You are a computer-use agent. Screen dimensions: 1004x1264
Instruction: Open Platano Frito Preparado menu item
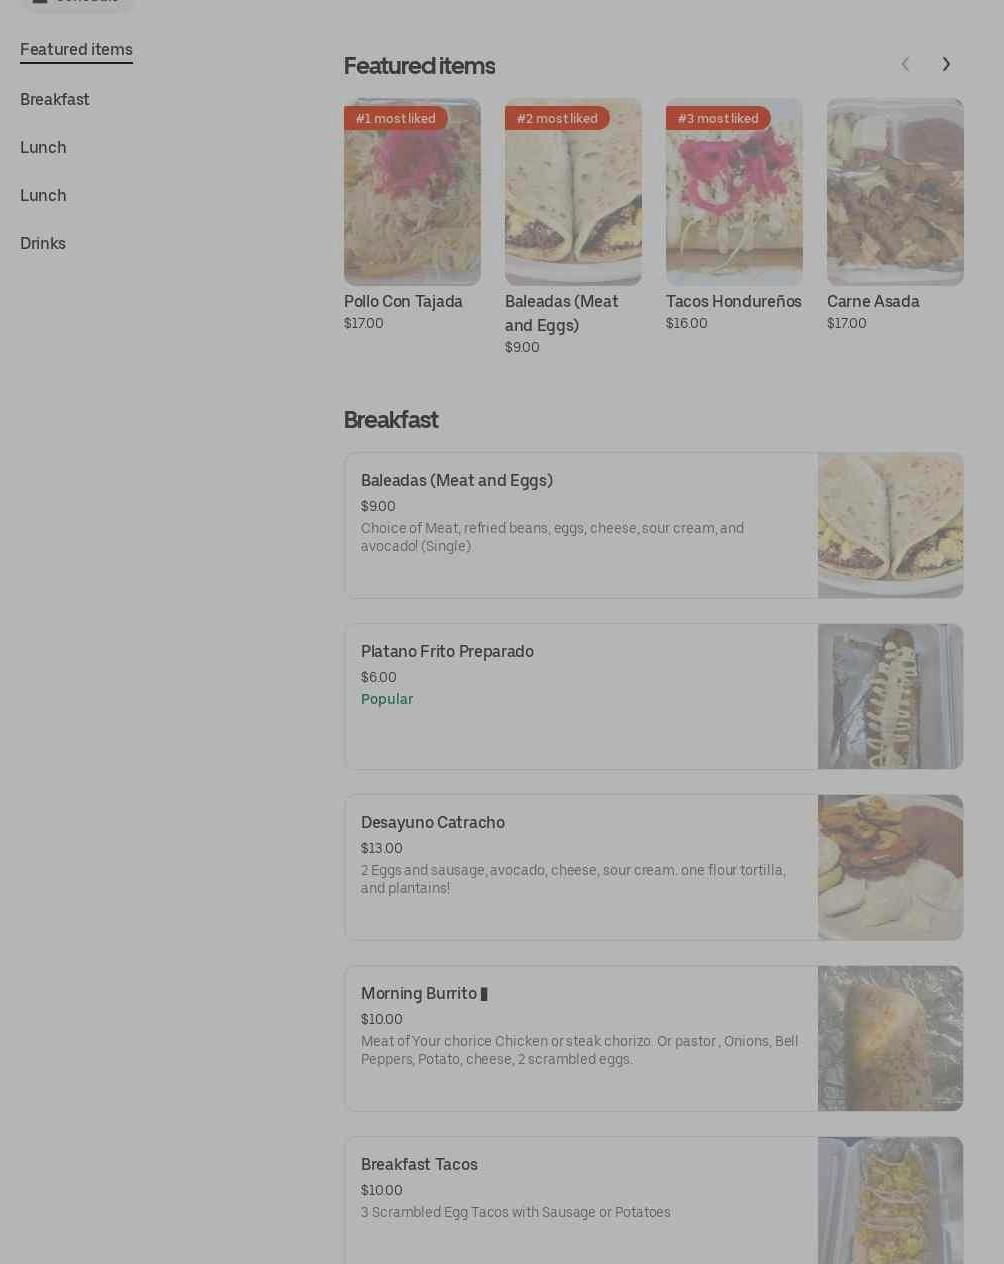point(654,697)
